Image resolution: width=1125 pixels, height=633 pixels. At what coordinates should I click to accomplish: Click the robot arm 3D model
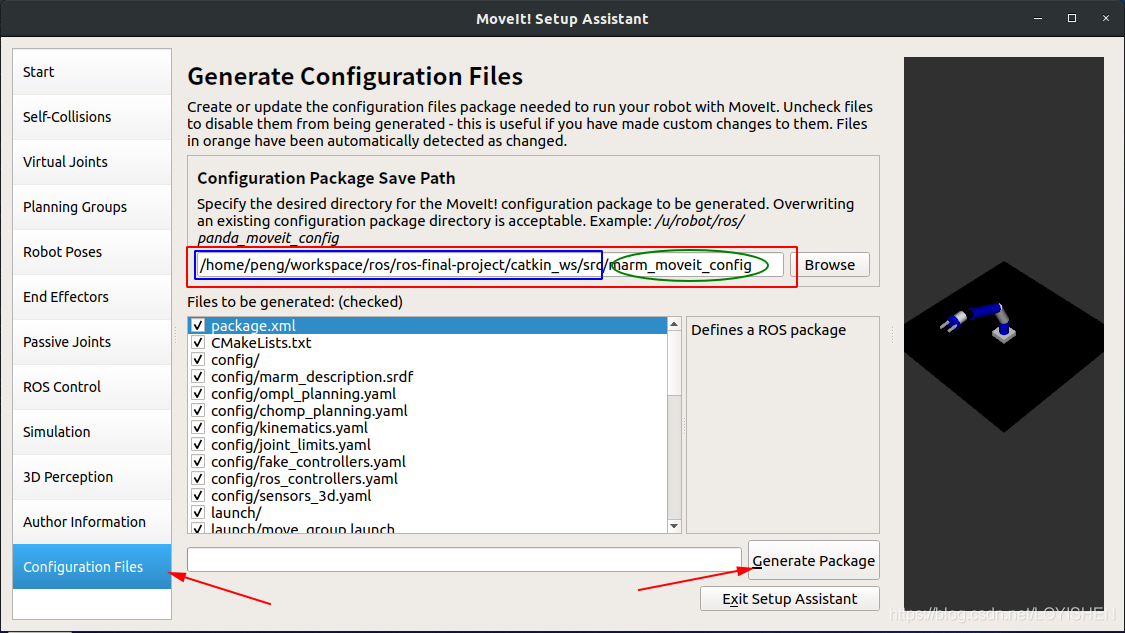pos(979,322)
